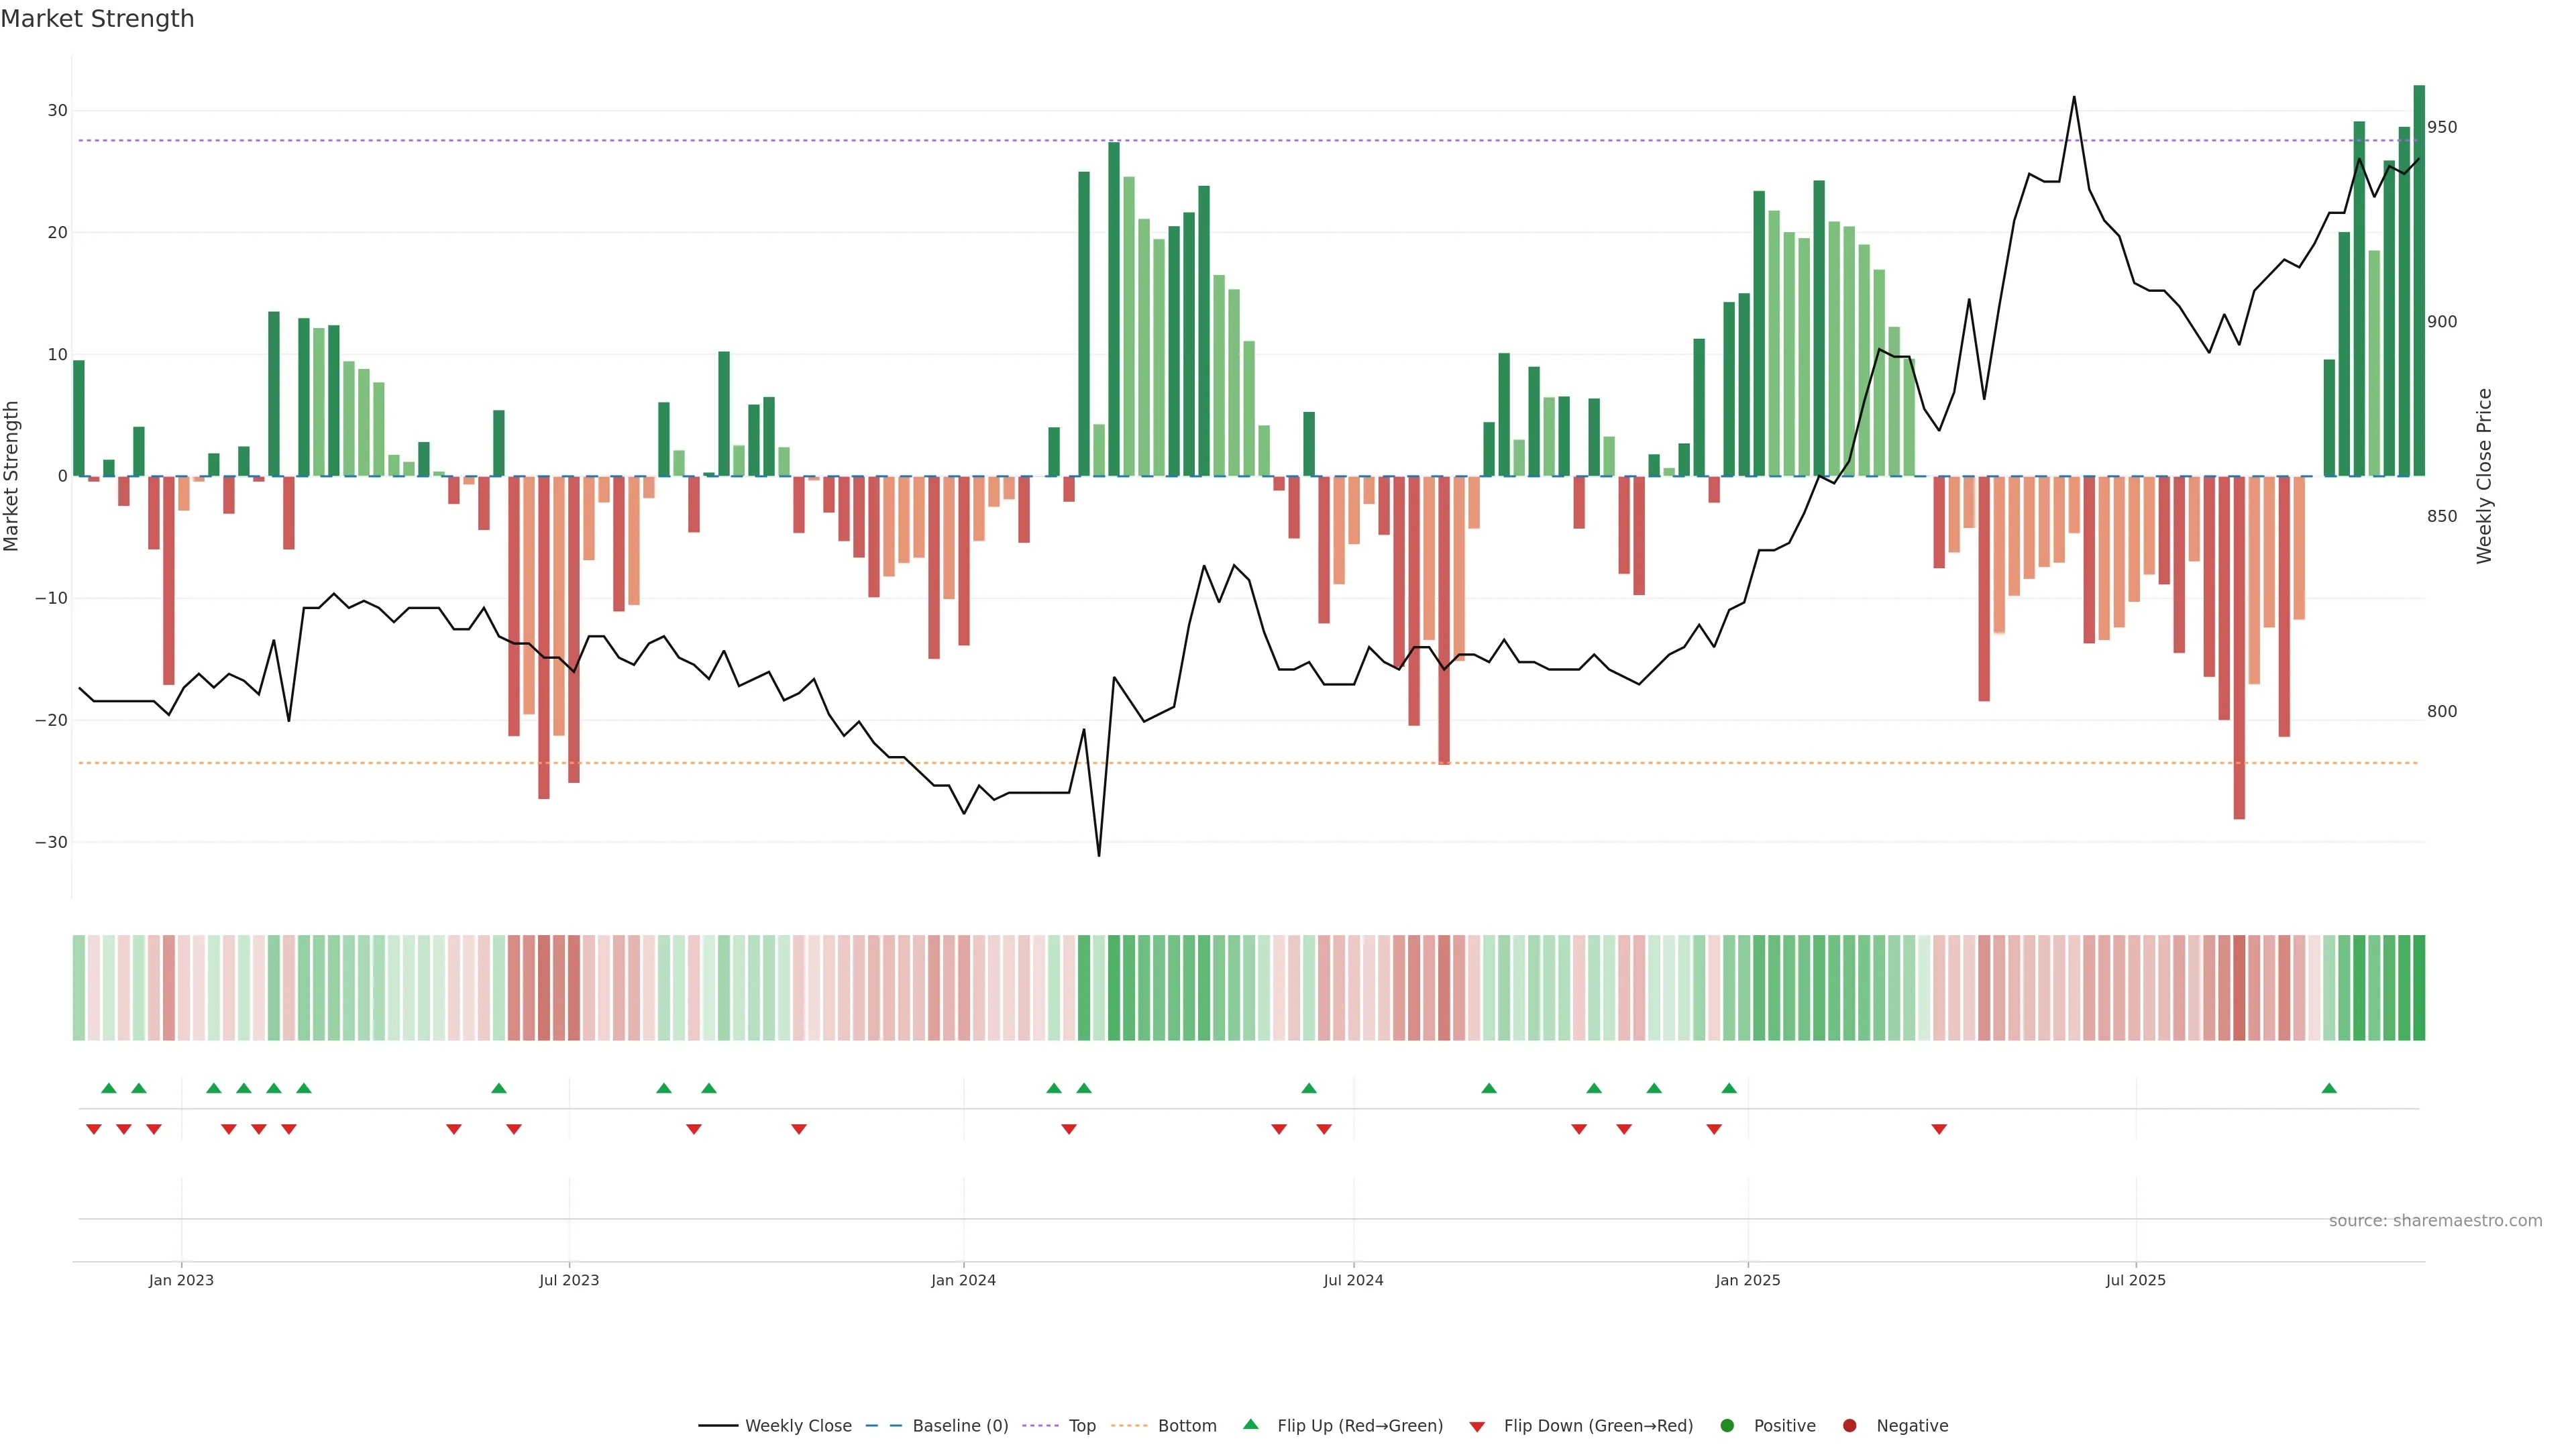Click the Negative red circle legend icon
This screenshot has width=2576, height=1449.
click(1849, 1425)
